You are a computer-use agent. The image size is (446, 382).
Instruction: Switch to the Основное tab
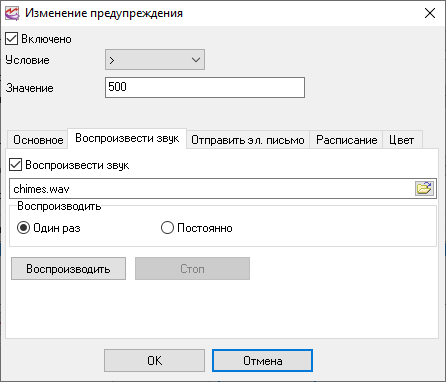(x=38, y=140)
